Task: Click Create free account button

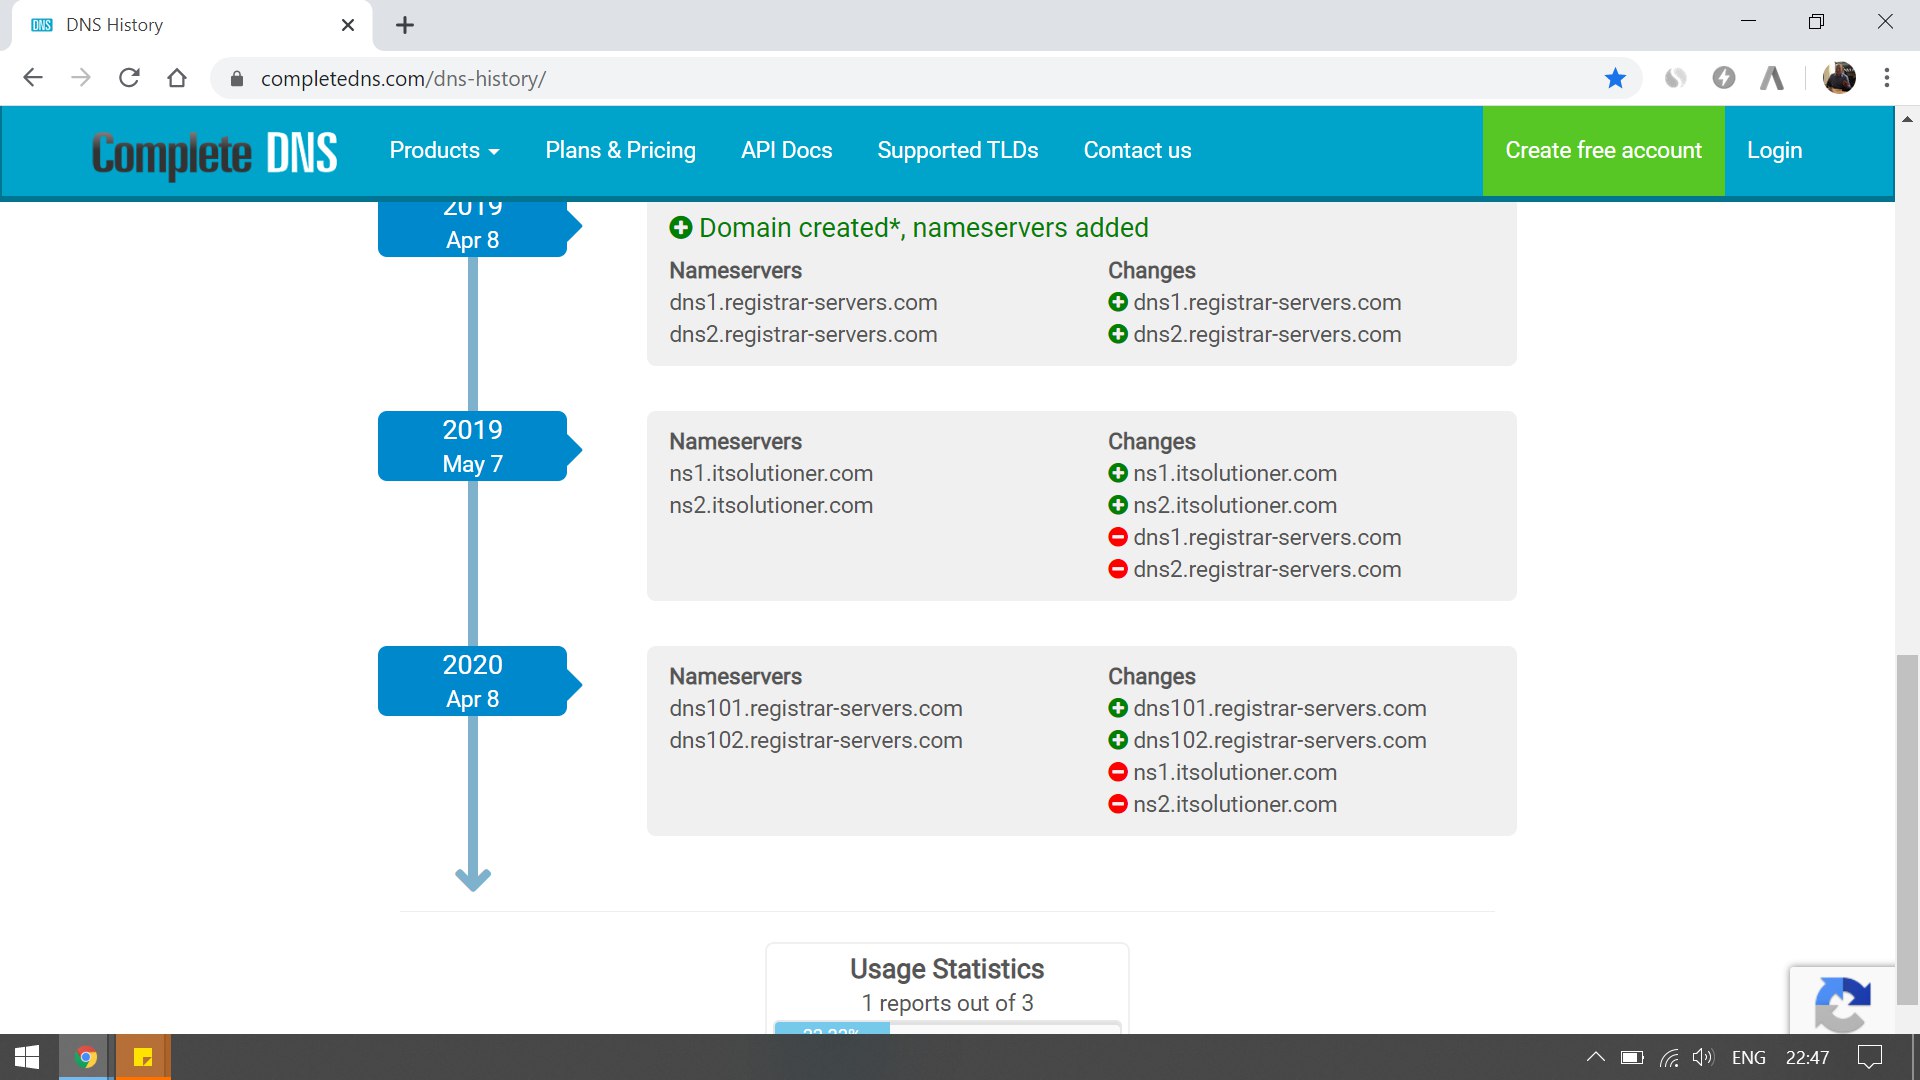Action: point(1603,150)
